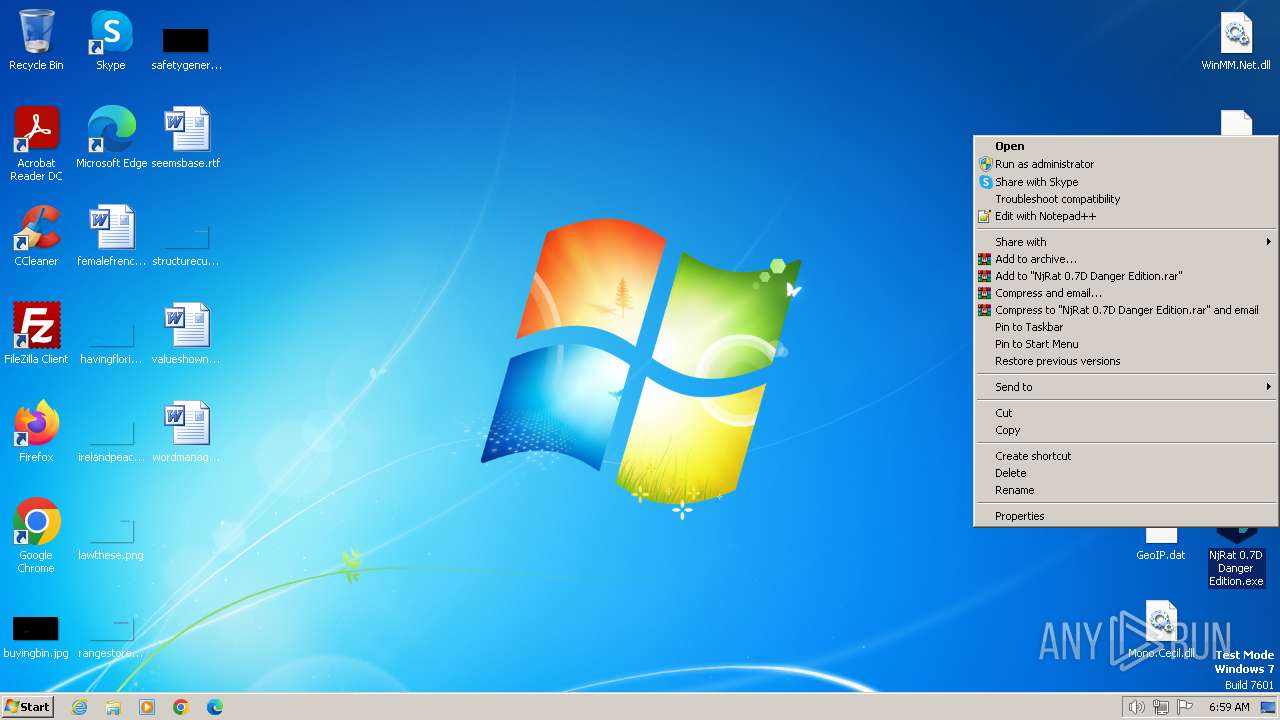1280x720 pixels.
Task: Launch Microsoft Edge desktop shortcut
Action: point(111,138)
